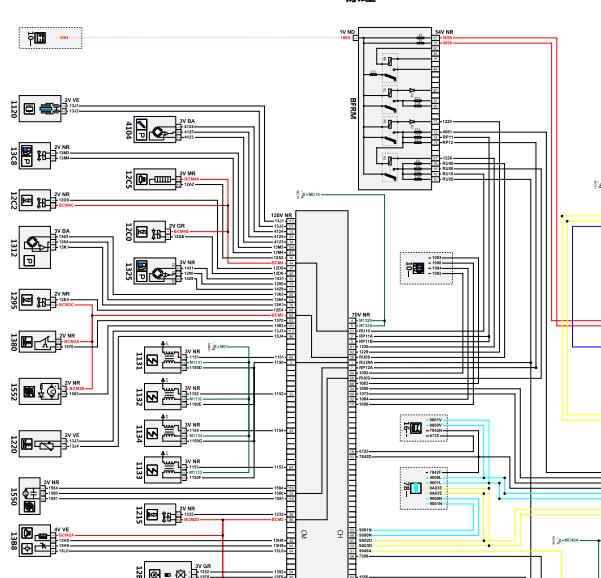The height and width of the screenshot is (578, 601).
Task: Click the BFRM fuse box label
Action: click(353, 108)
